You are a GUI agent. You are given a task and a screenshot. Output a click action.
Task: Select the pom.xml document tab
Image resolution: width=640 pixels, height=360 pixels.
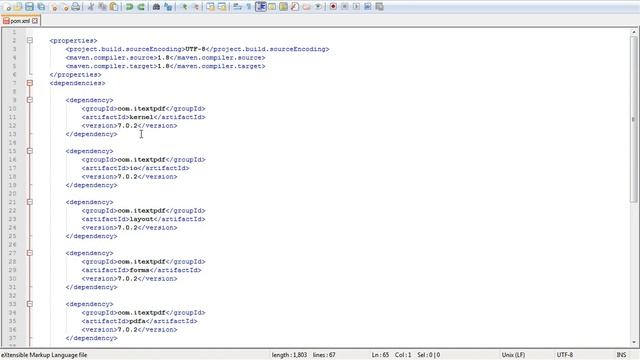(x=20, y=20)
